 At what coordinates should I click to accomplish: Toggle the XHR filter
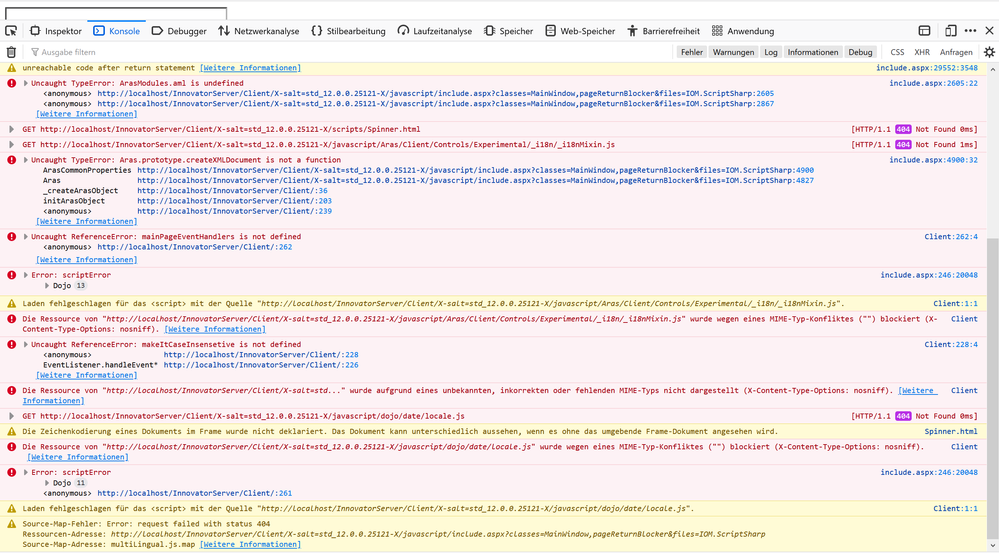pyautogui.click(x=921, y=52)
